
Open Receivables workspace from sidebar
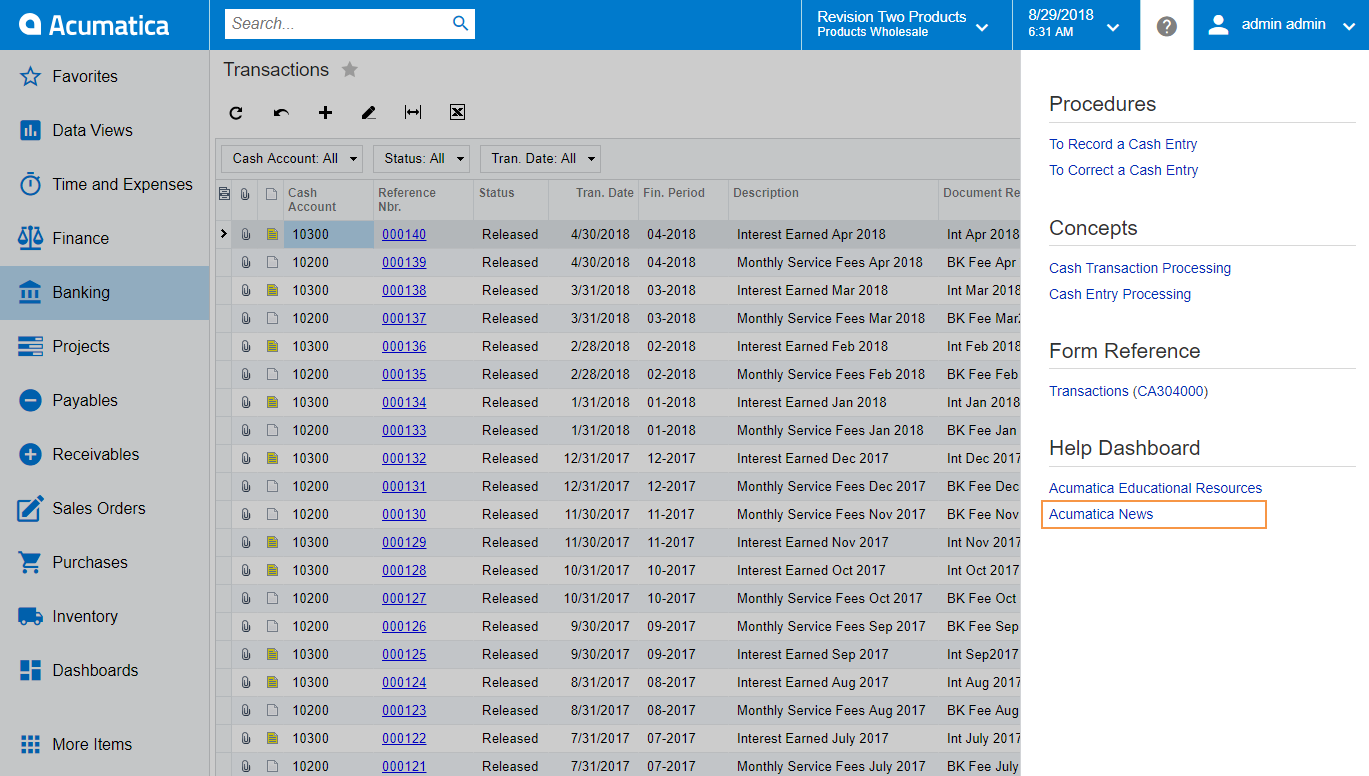[95, 454]
